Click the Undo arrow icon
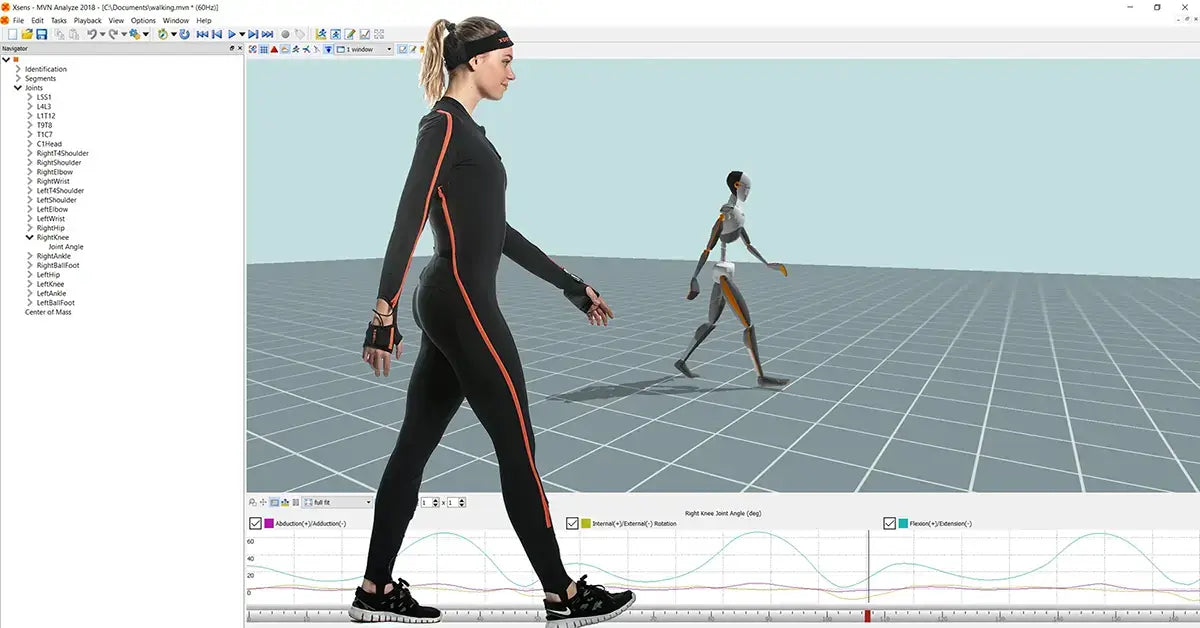This screenshot has height=628, width=1200. (x=91, y=34)
